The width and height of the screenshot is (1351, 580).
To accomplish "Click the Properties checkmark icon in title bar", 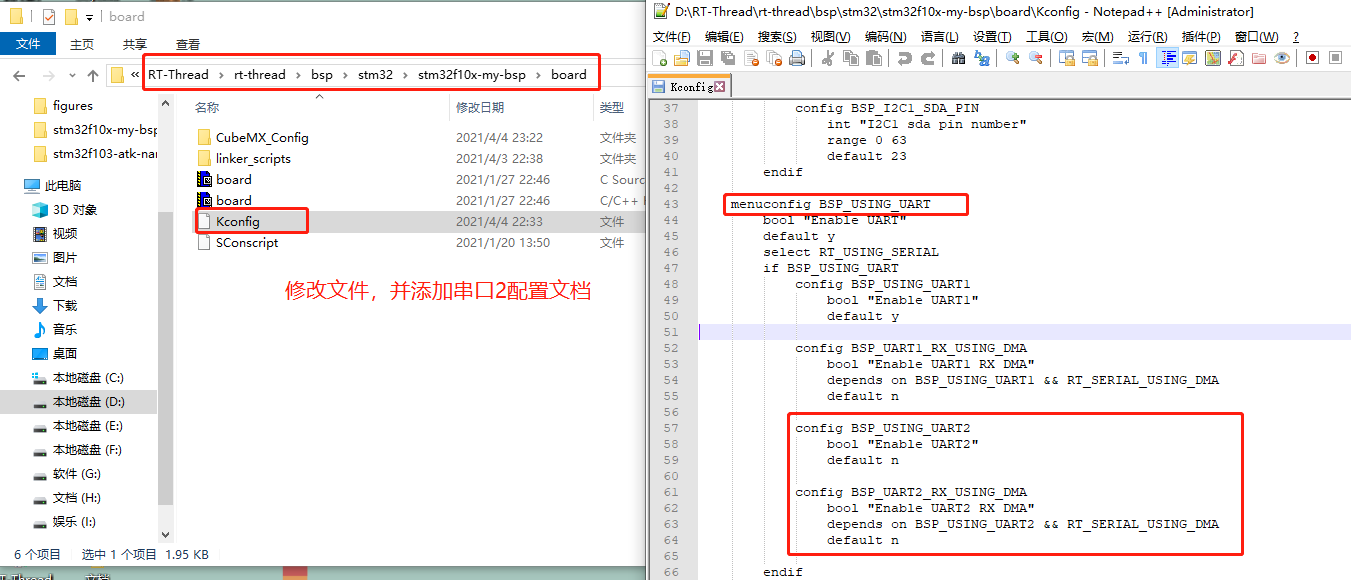I will point(49,16).
